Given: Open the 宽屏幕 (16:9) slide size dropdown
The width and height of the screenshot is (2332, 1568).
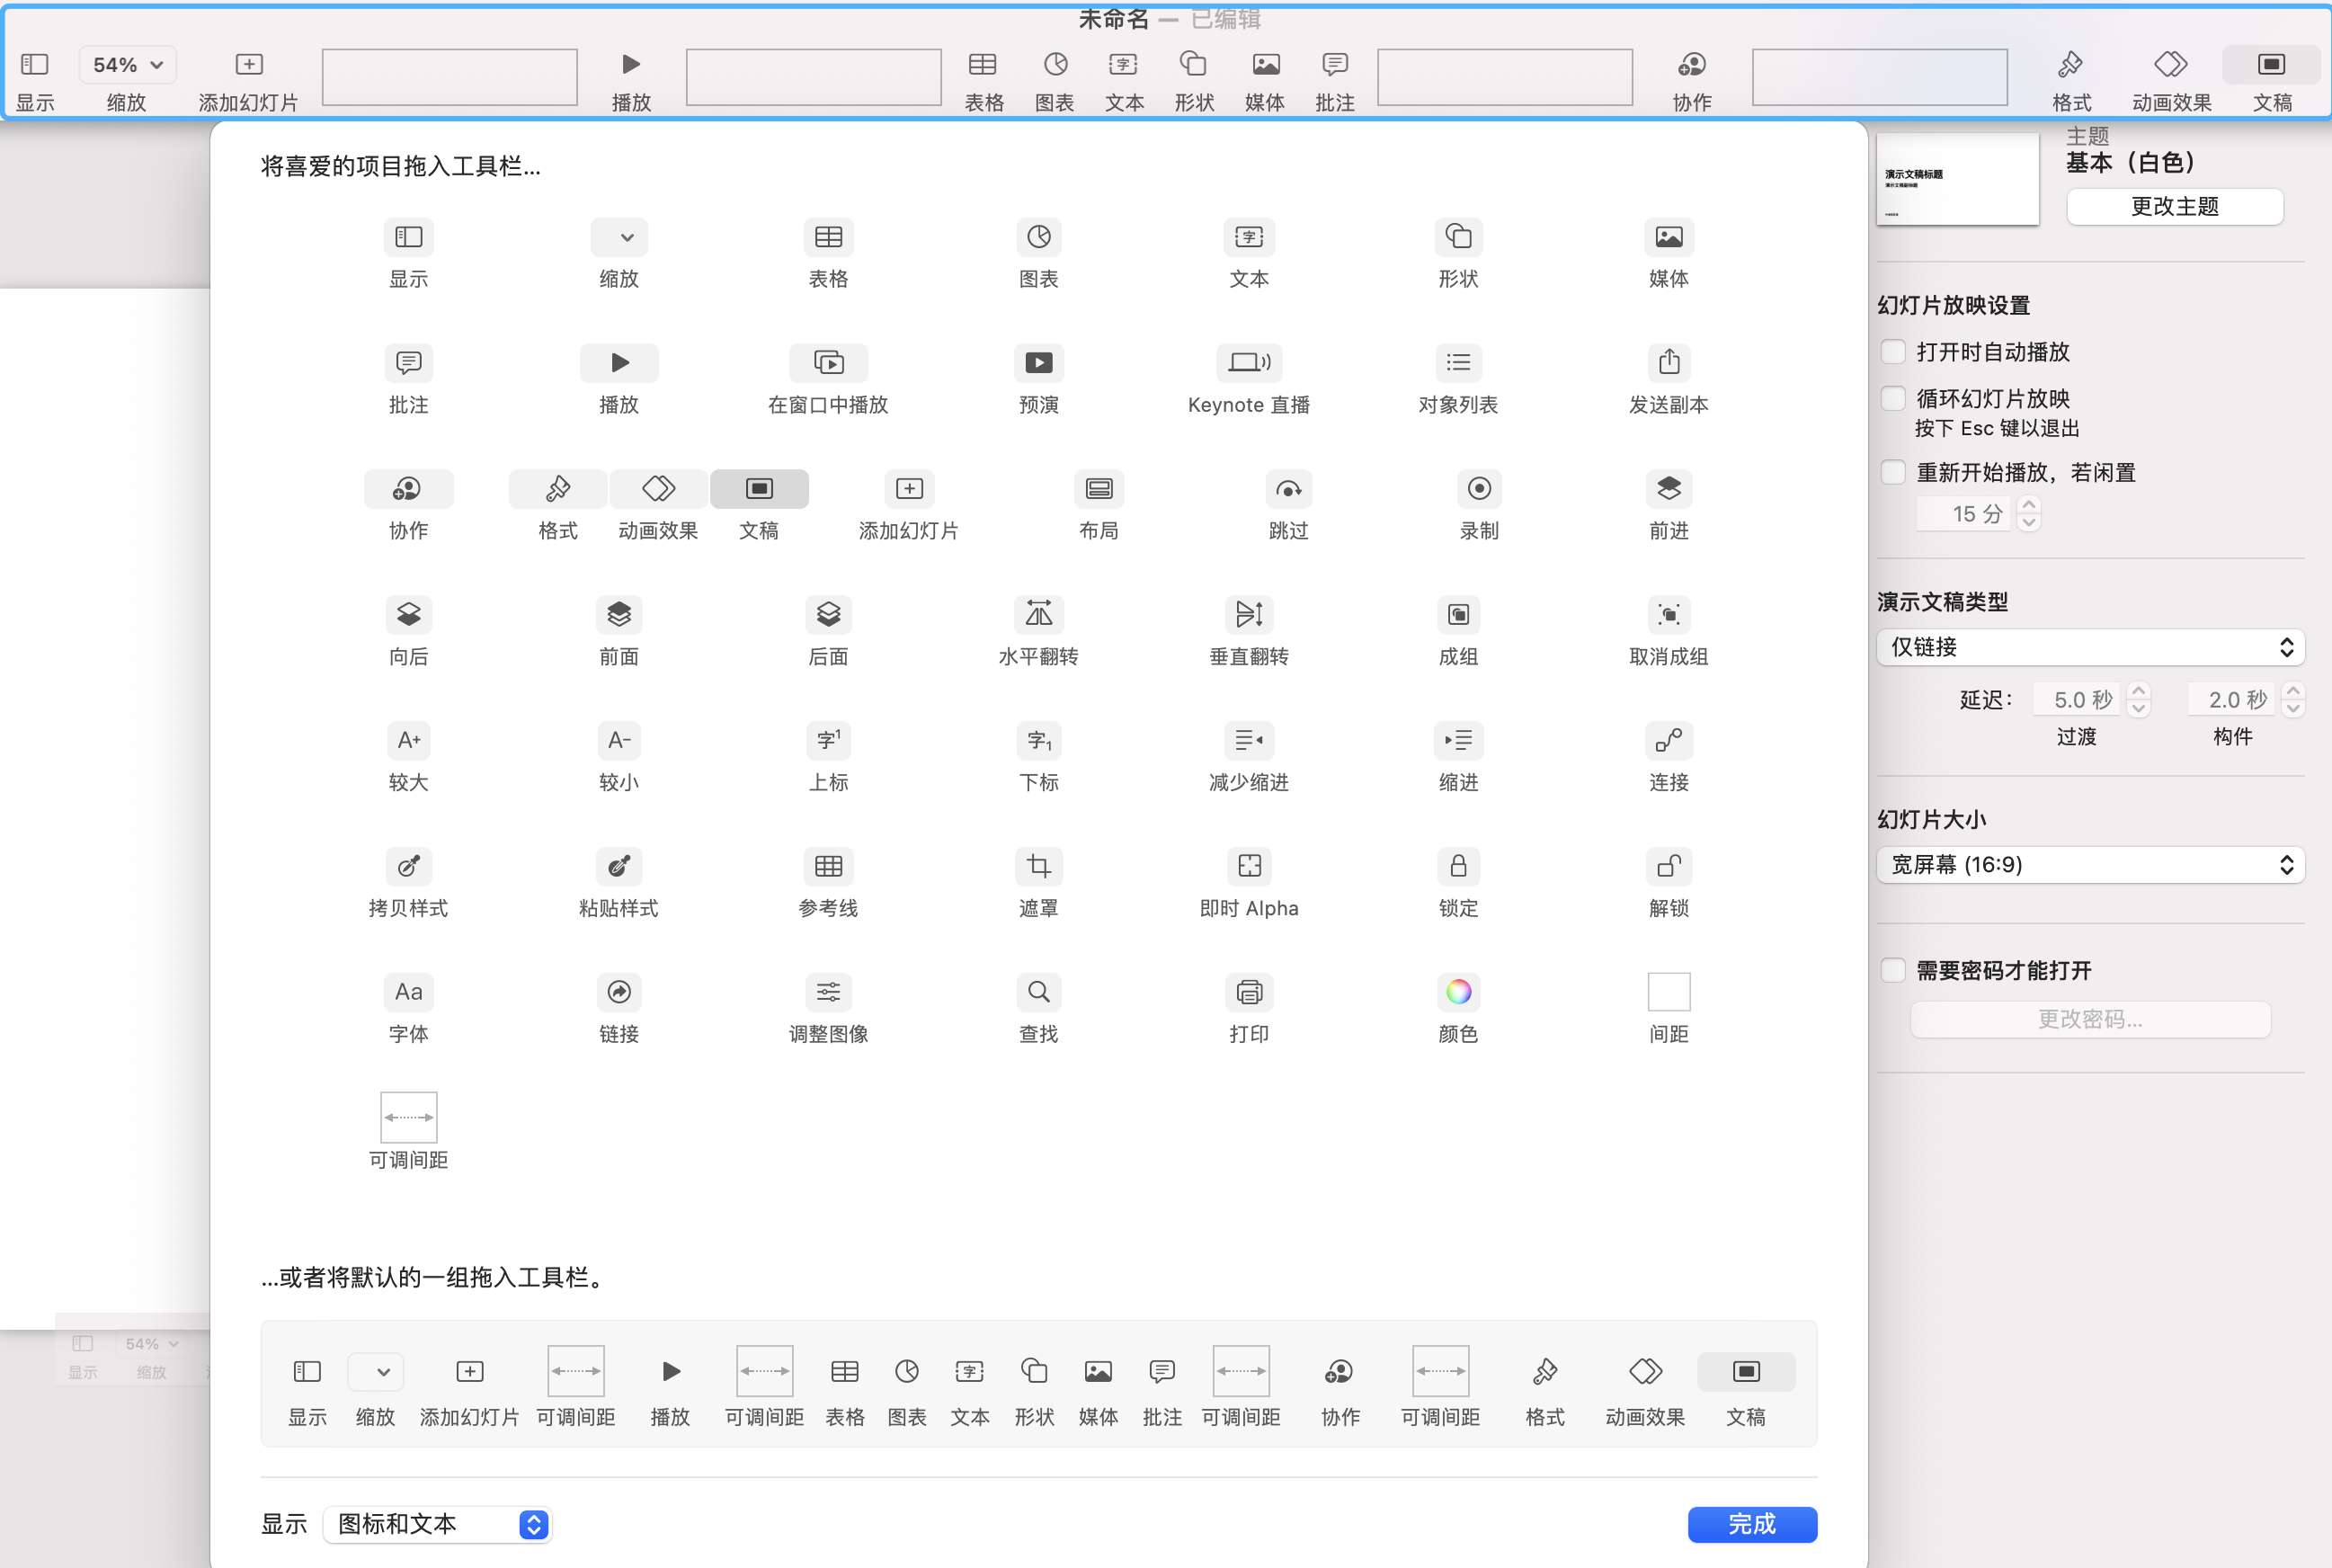Looking at the screenshot, I should 2090,865.
